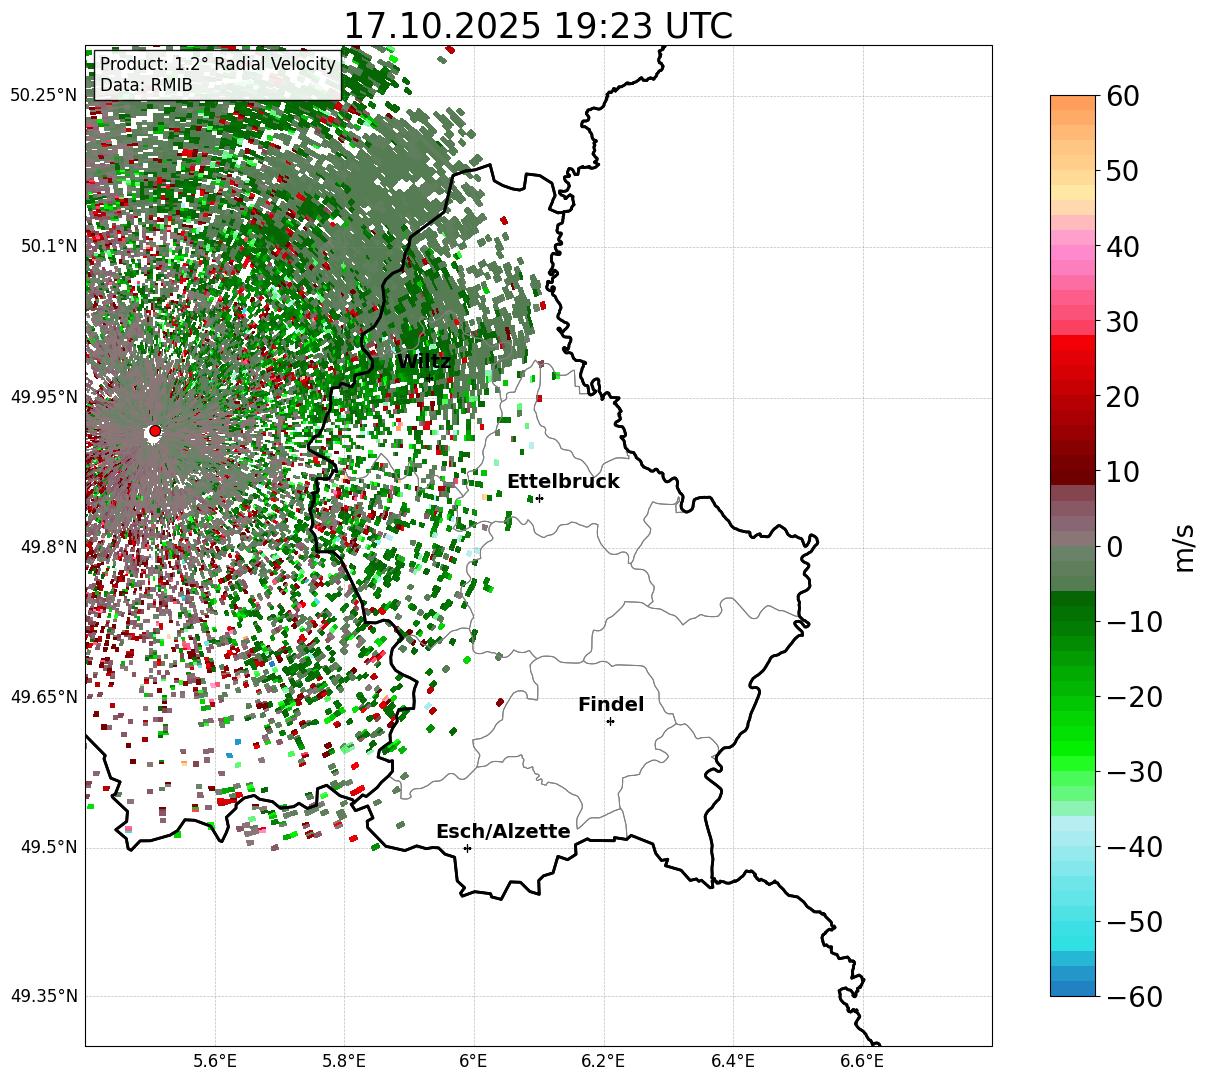Click the colorbar's 10 tick value

tap(1121, 471)
